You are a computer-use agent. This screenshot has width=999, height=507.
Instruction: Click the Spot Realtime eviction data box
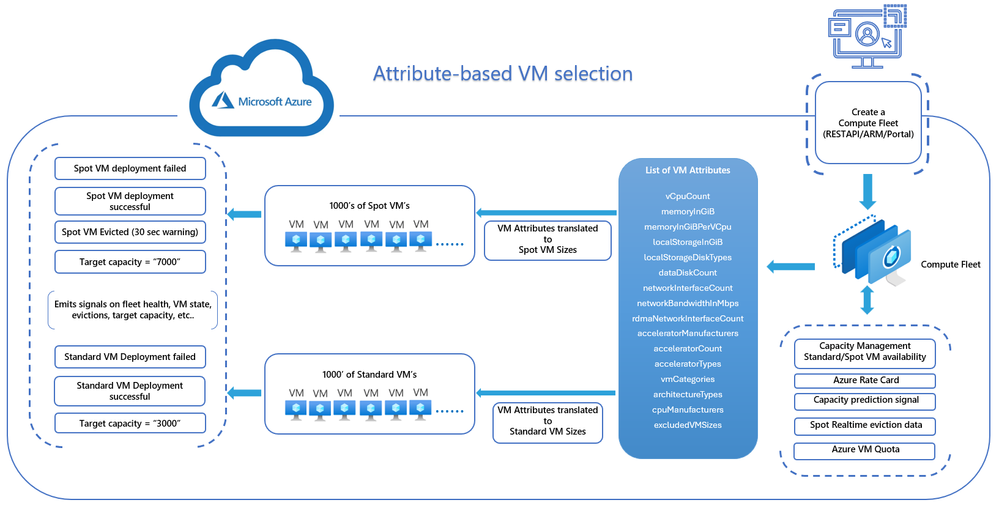point(865,425)
